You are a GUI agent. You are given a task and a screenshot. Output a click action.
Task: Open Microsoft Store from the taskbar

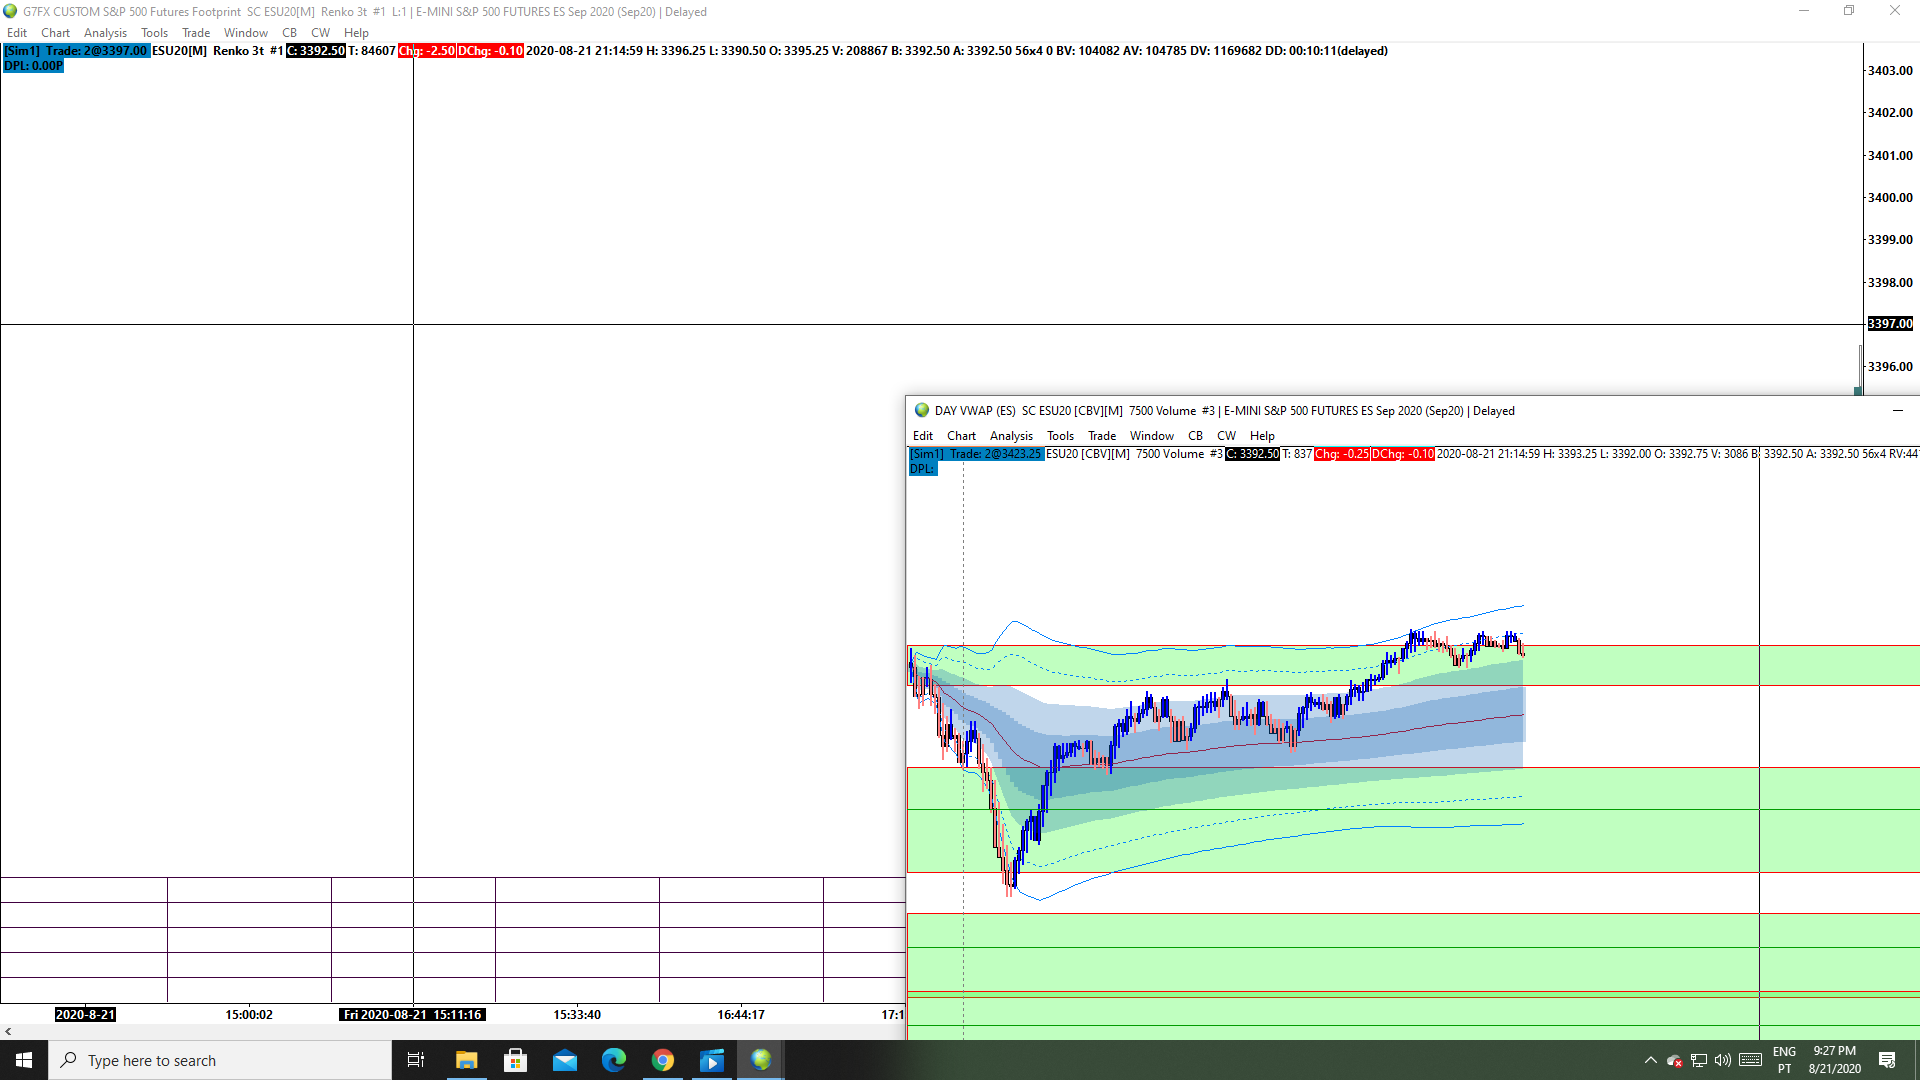[x=515, y=1060]
